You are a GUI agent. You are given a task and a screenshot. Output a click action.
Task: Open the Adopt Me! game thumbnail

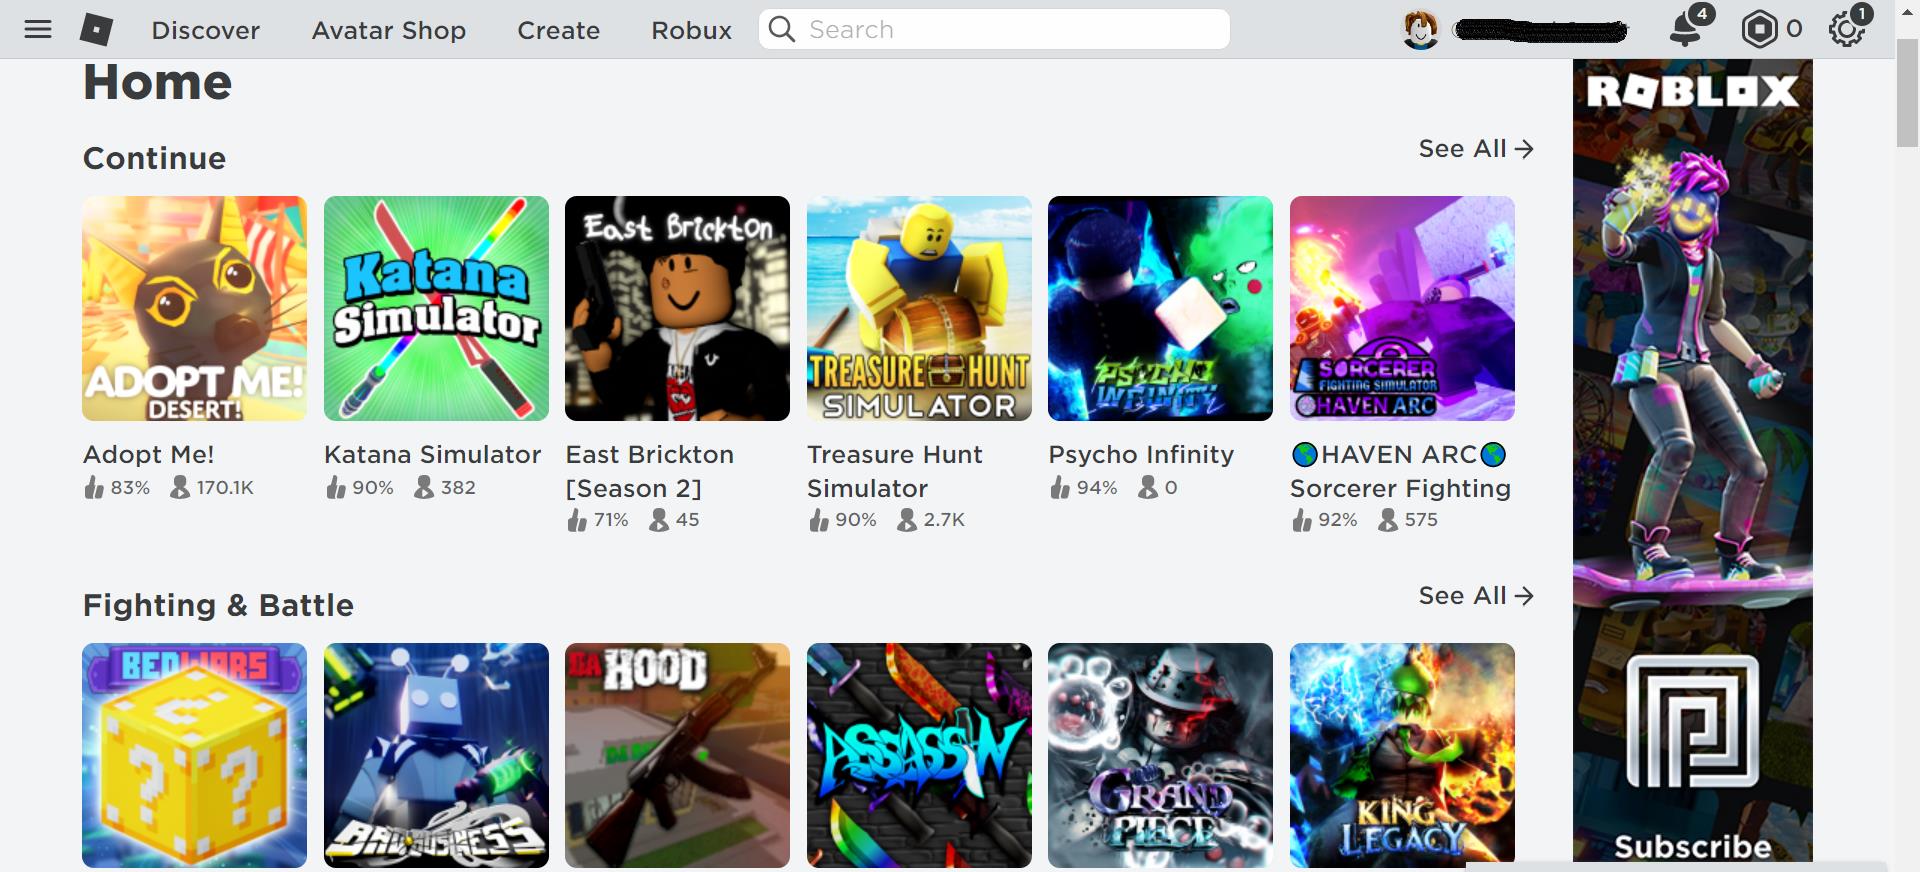point(195,308)
